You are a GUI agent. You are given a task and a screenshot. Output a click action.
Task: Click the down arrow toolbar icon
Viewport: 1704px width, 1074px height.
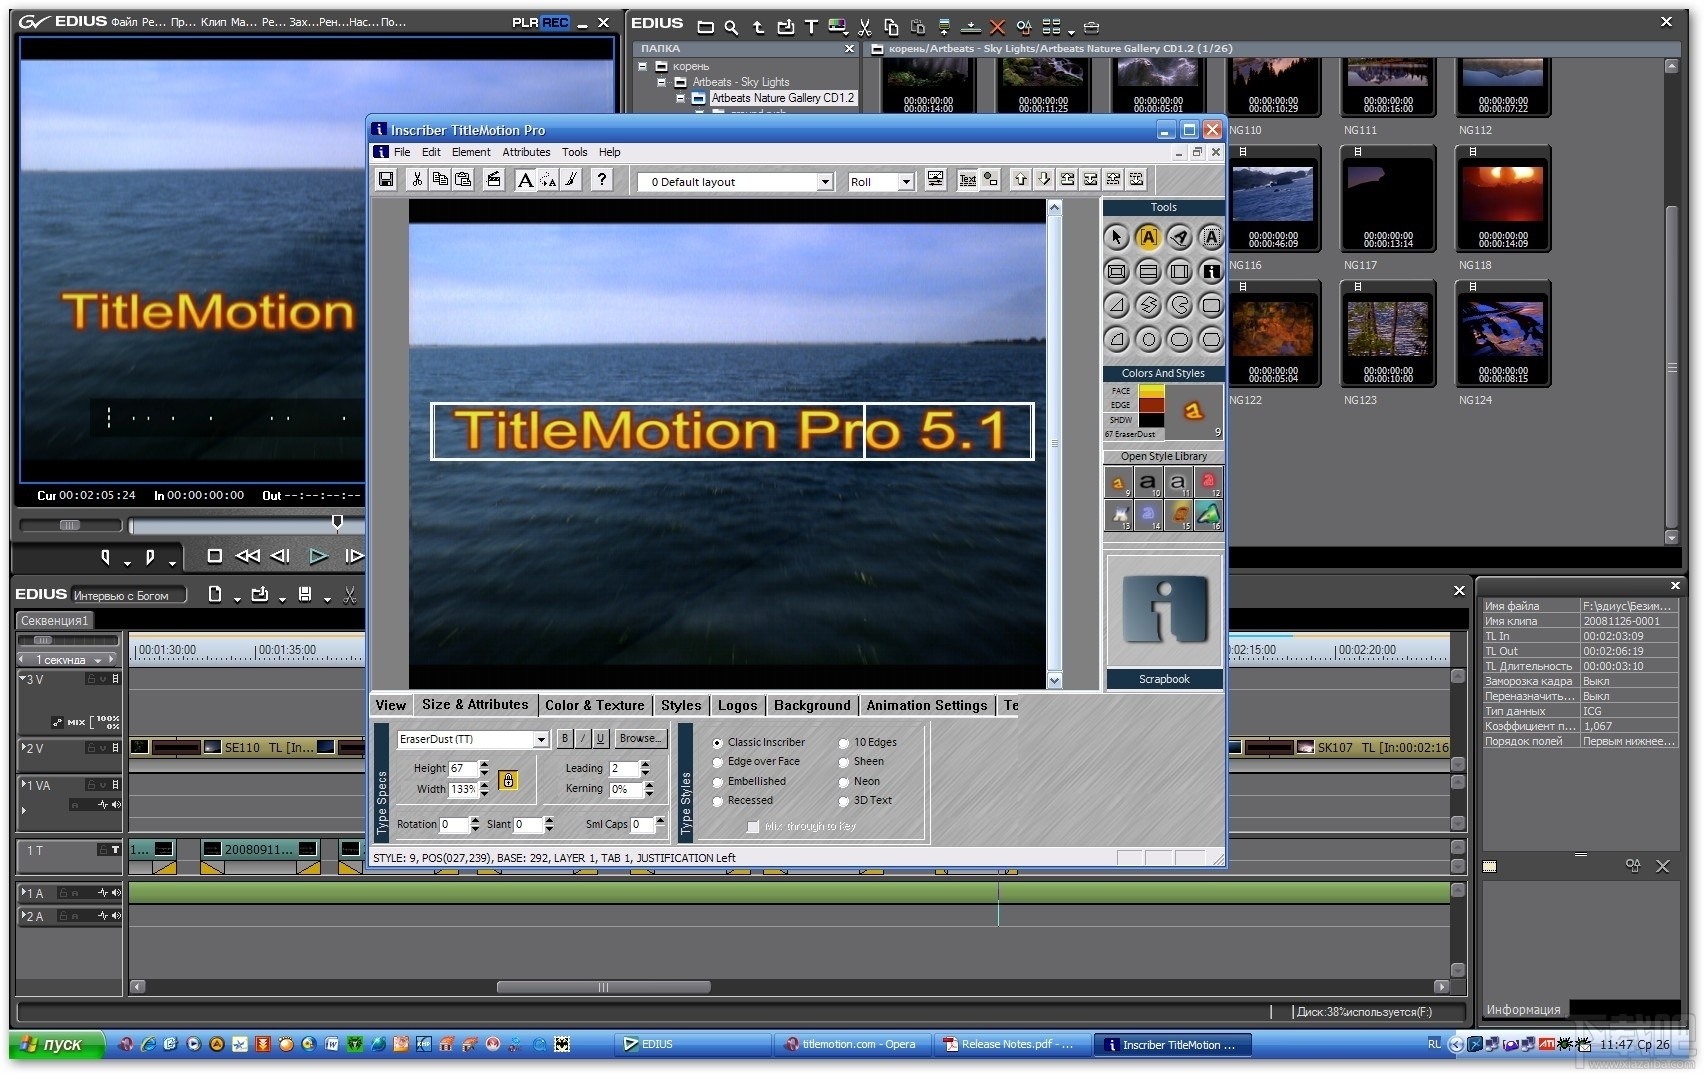tap(1043, 179)
